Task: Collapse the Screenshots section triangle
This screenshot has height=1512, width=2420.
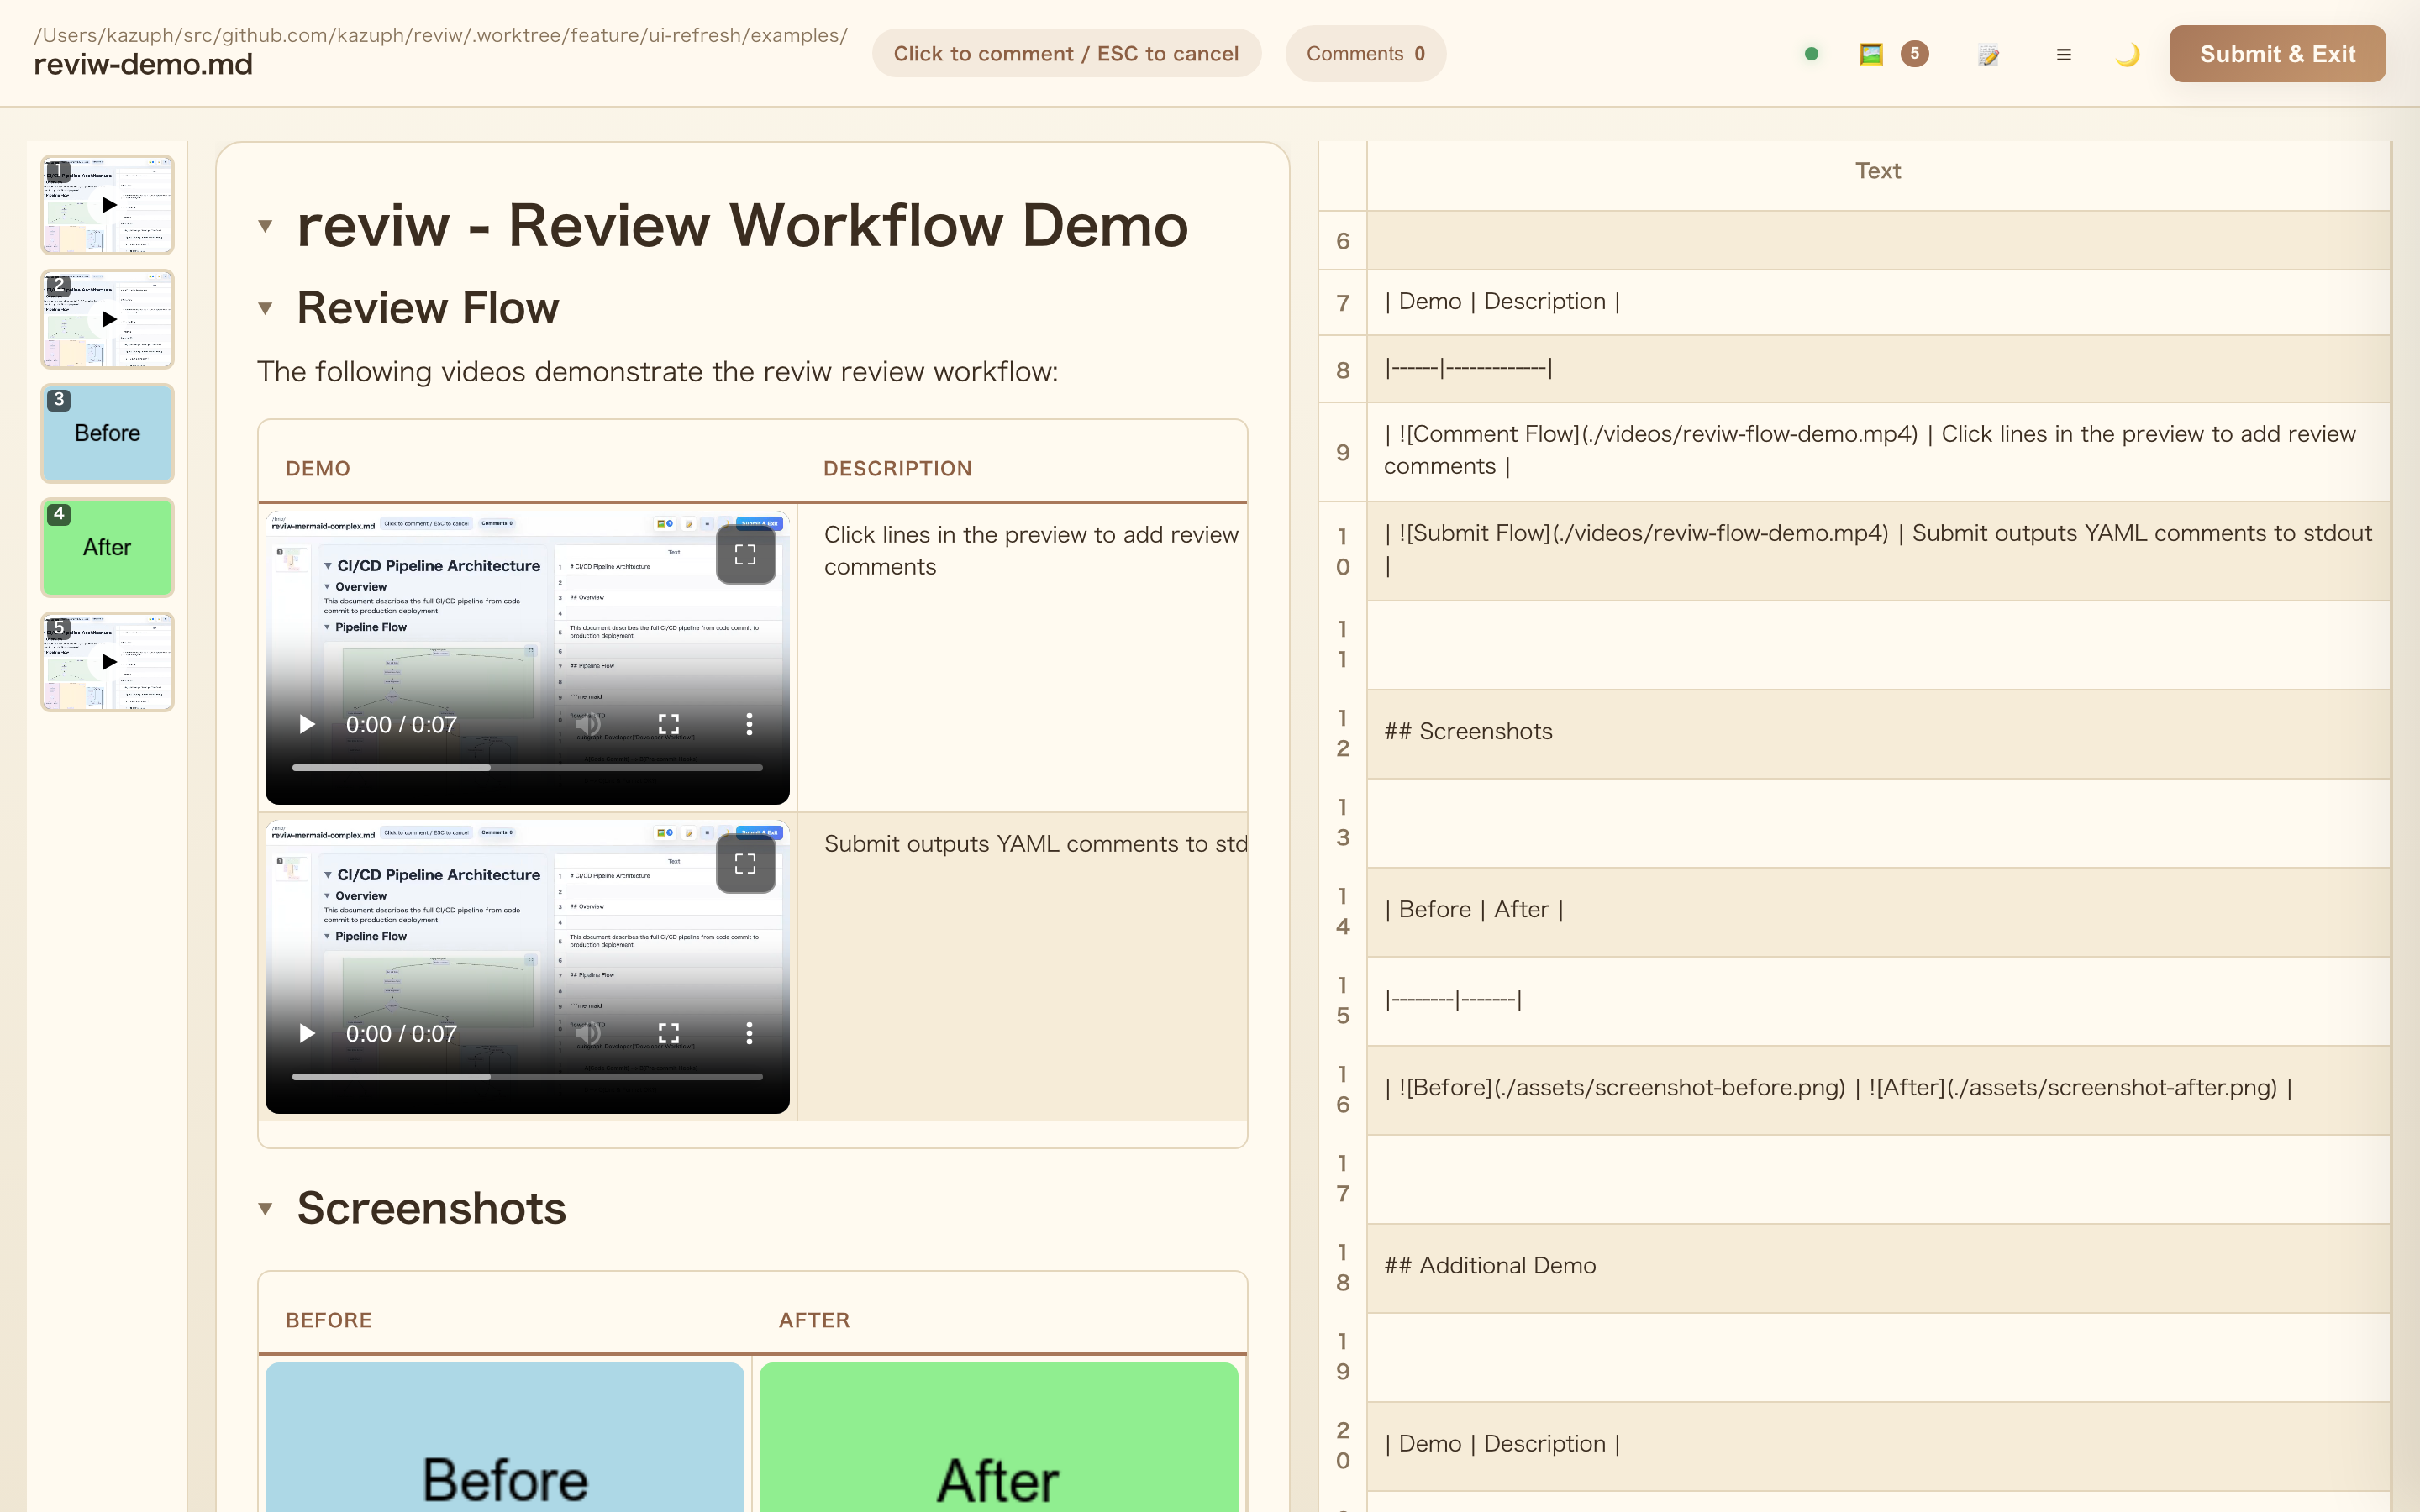Action: [265, 1209]
